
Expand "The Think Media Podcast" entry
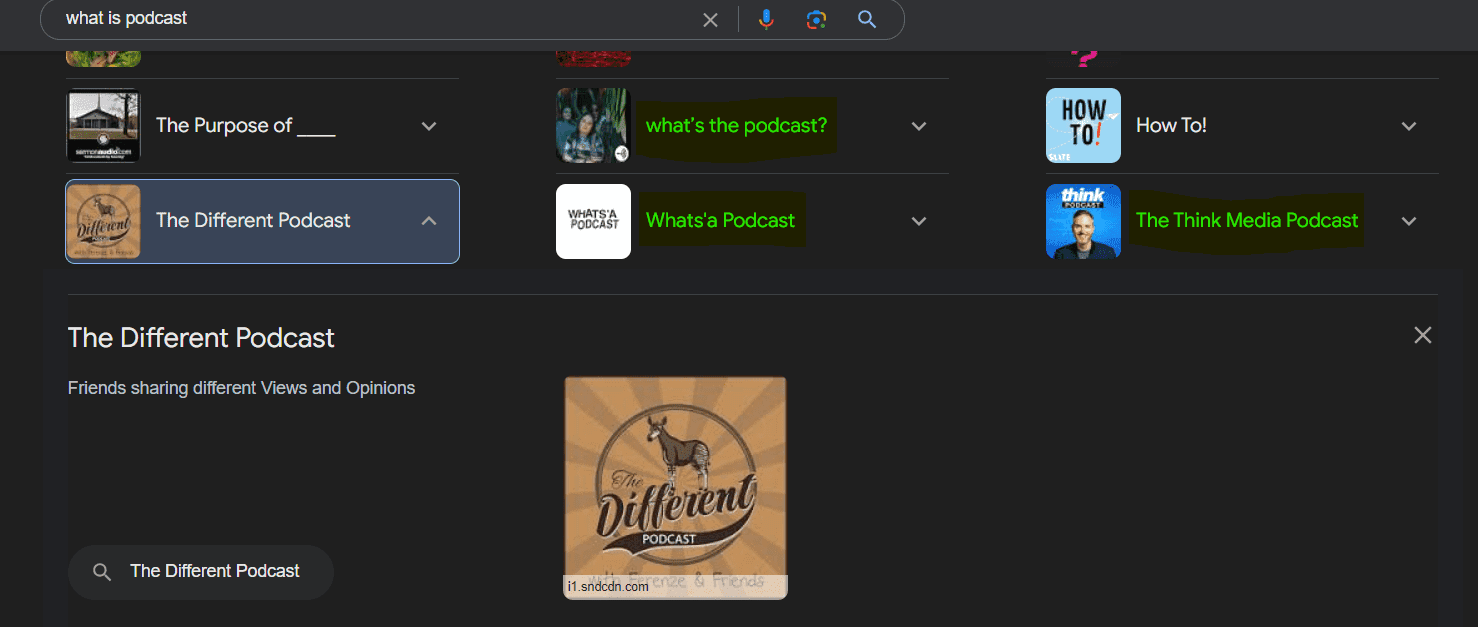pos(1409,221)
